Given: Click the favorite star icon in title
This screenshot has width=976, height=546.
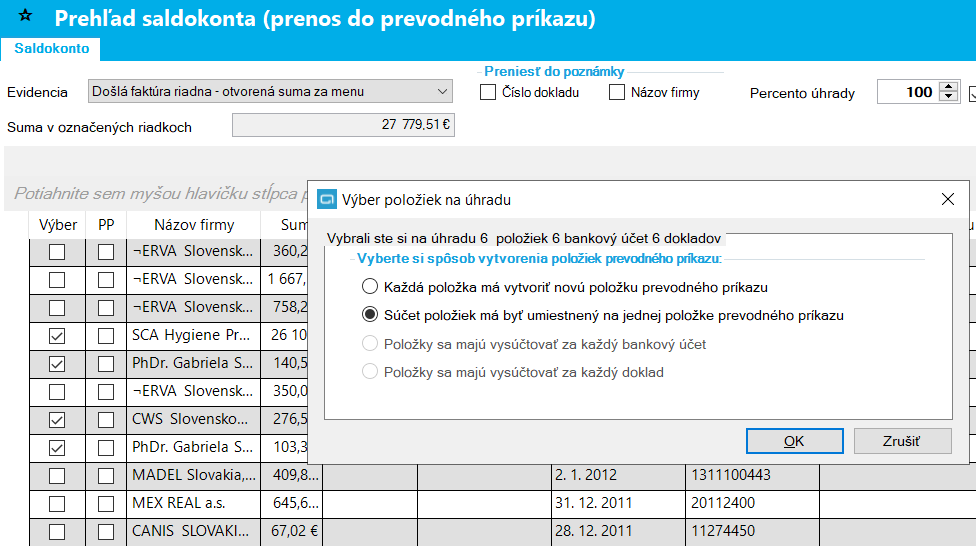Looking at the screenshot, I should (x=26, y=17).
